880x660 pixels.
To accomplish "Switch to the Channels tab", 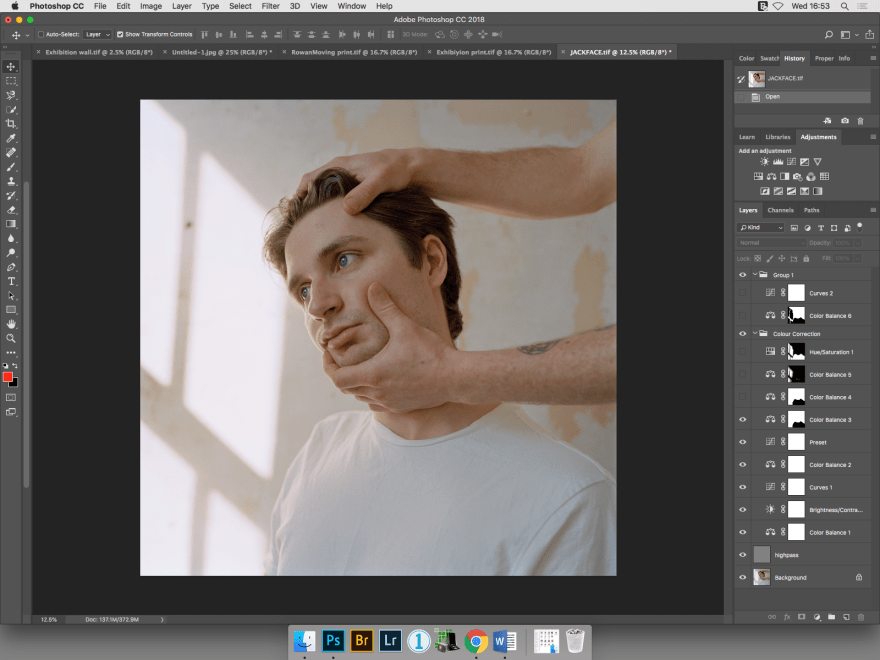I will (780, 210).
